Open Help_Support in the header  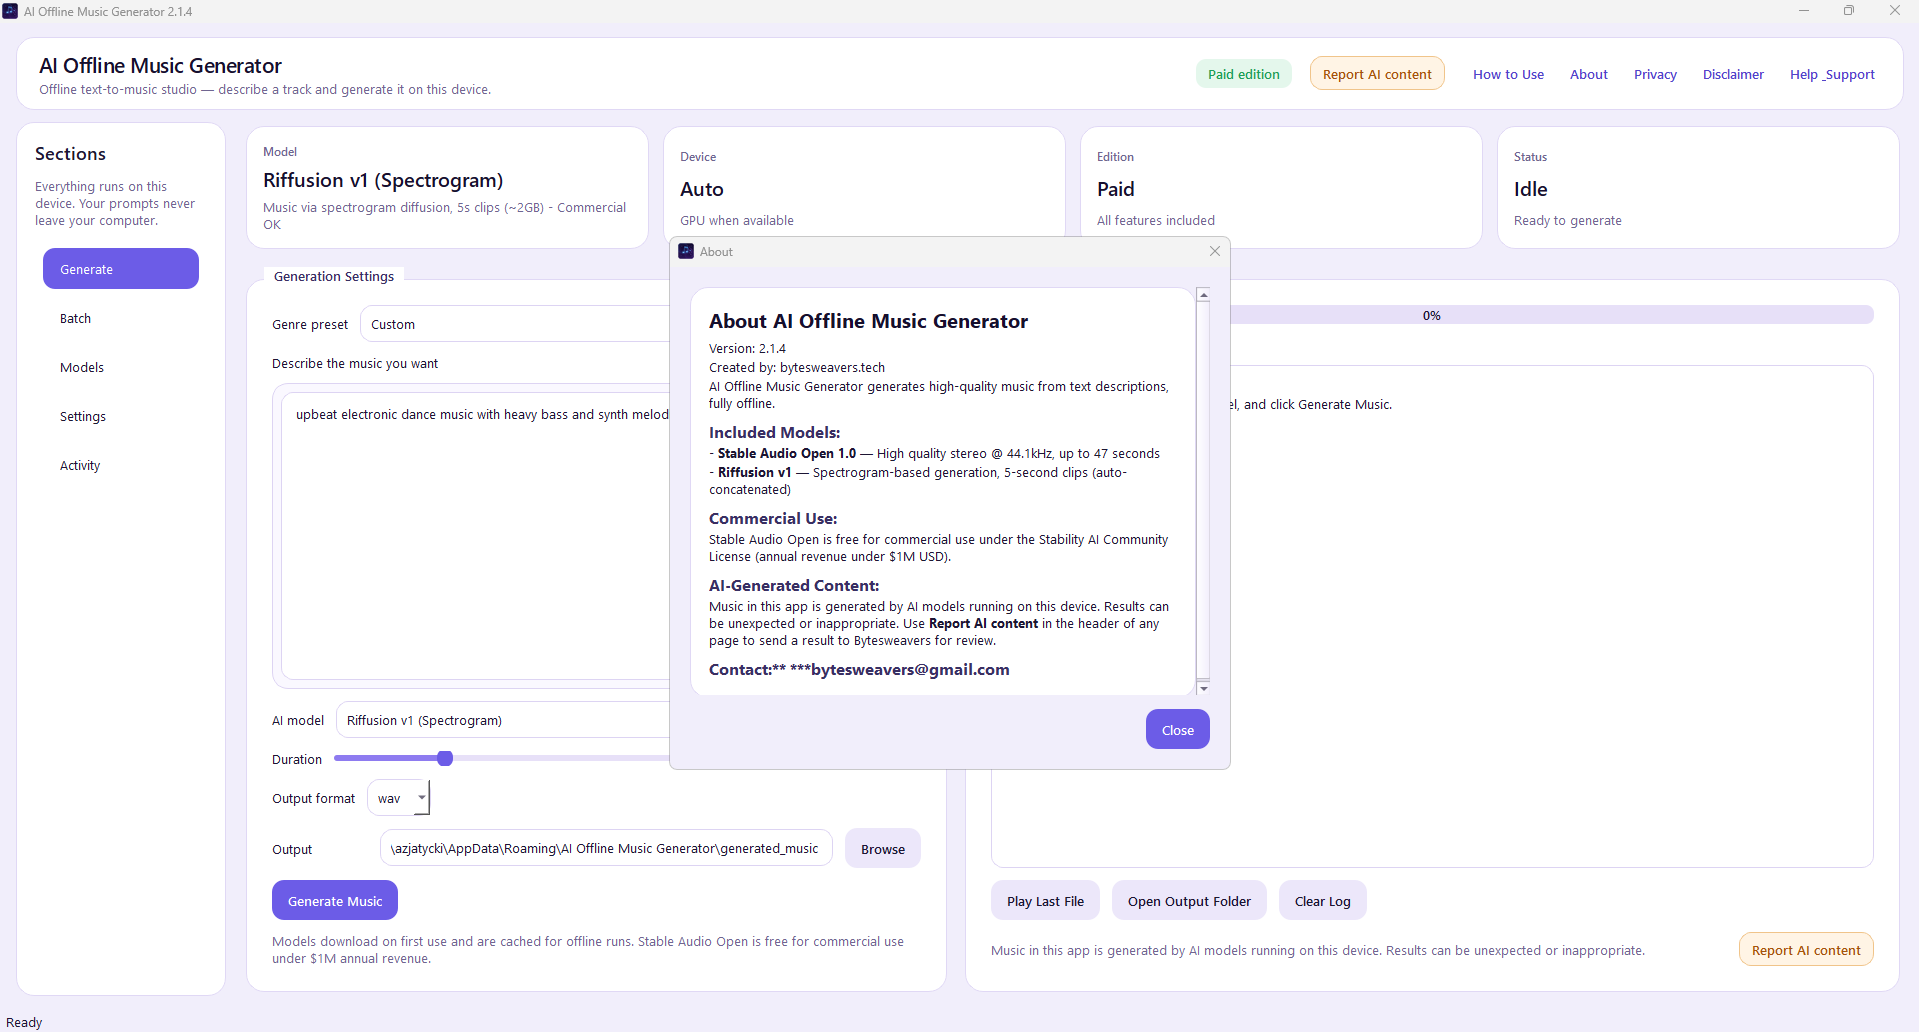click(1832, 74)
